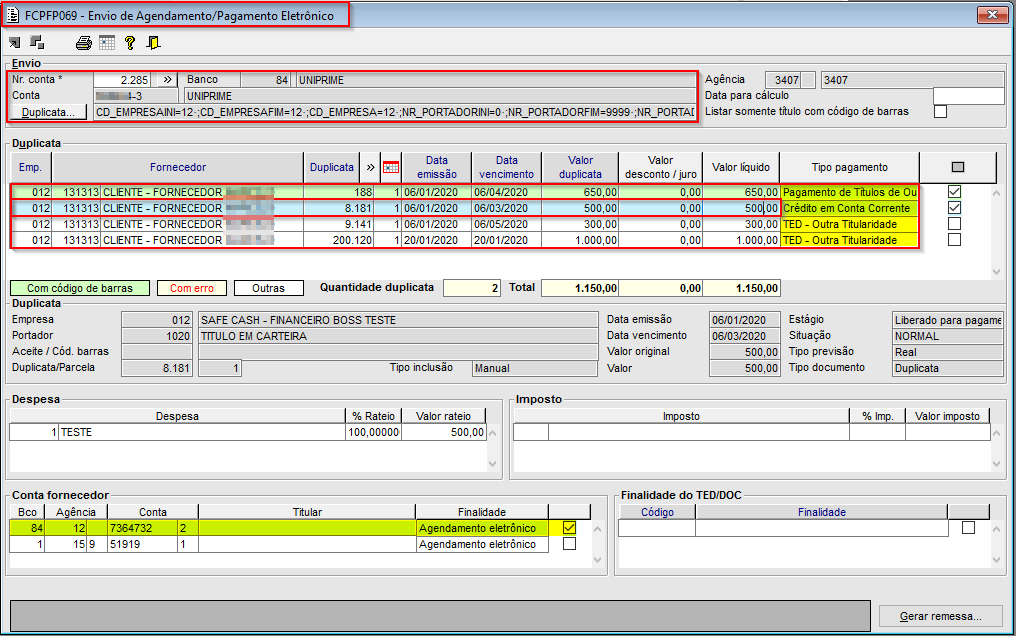
Task: Click the green Com código de barras legend
Action: [81, 288]
